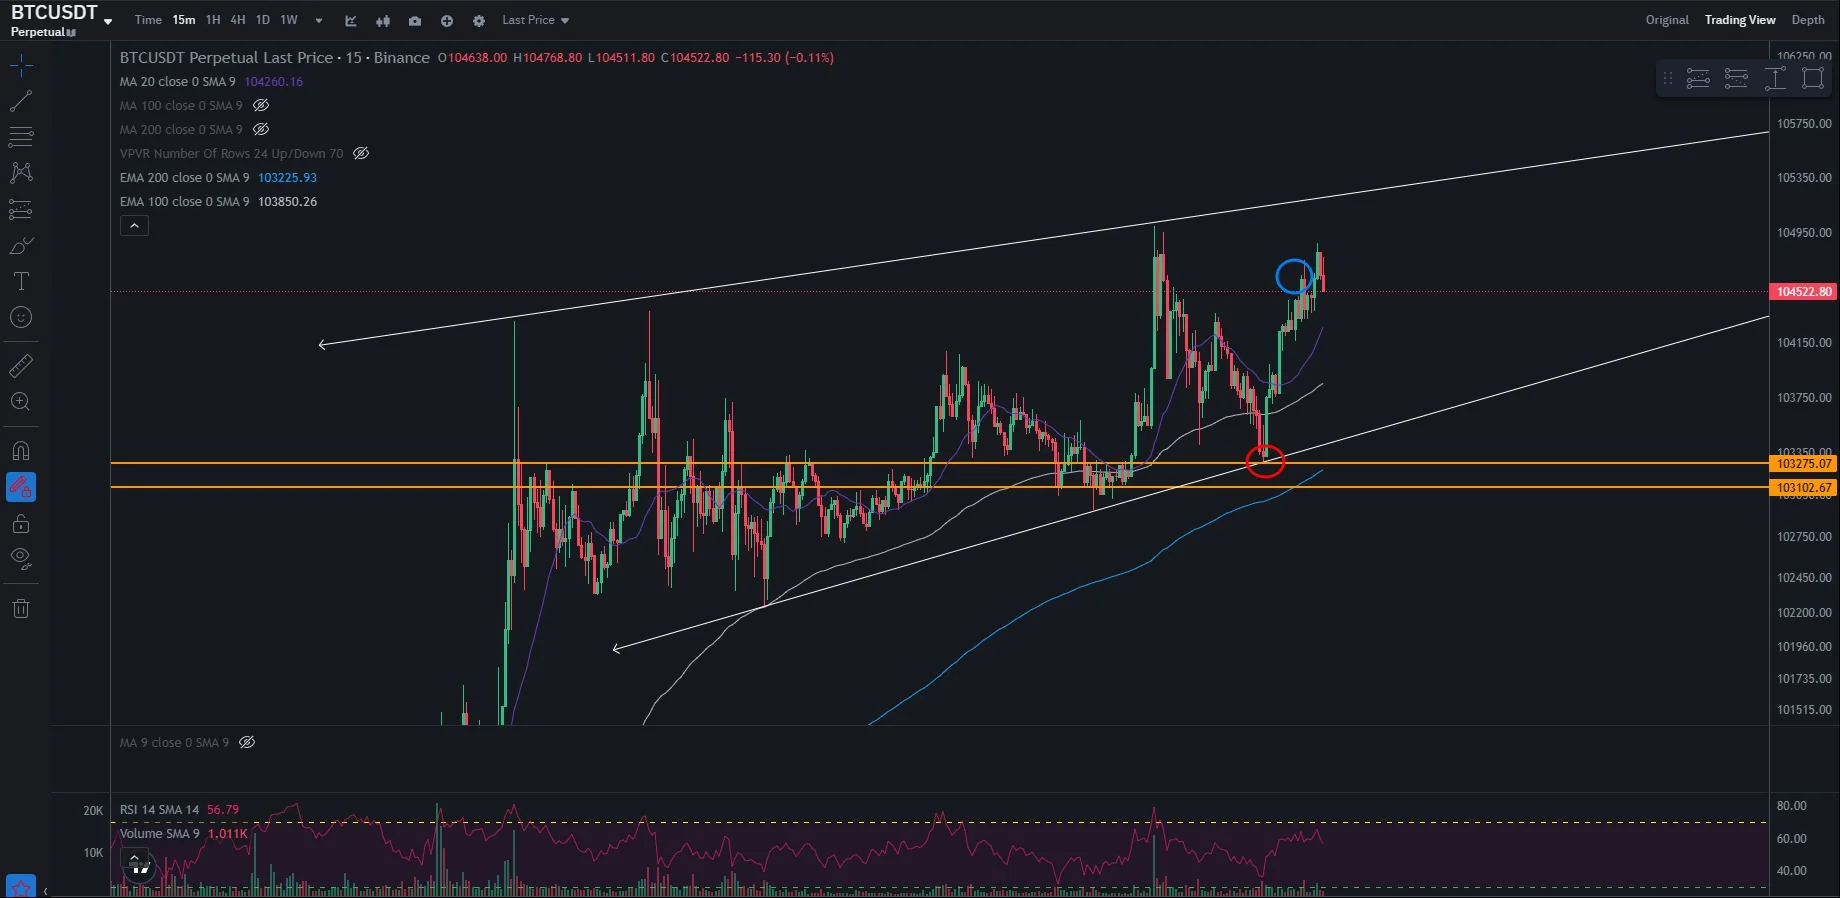The image size is (1840, 898).
Task: Select the trend line drawing tool
Action: (x=21, y=101)
